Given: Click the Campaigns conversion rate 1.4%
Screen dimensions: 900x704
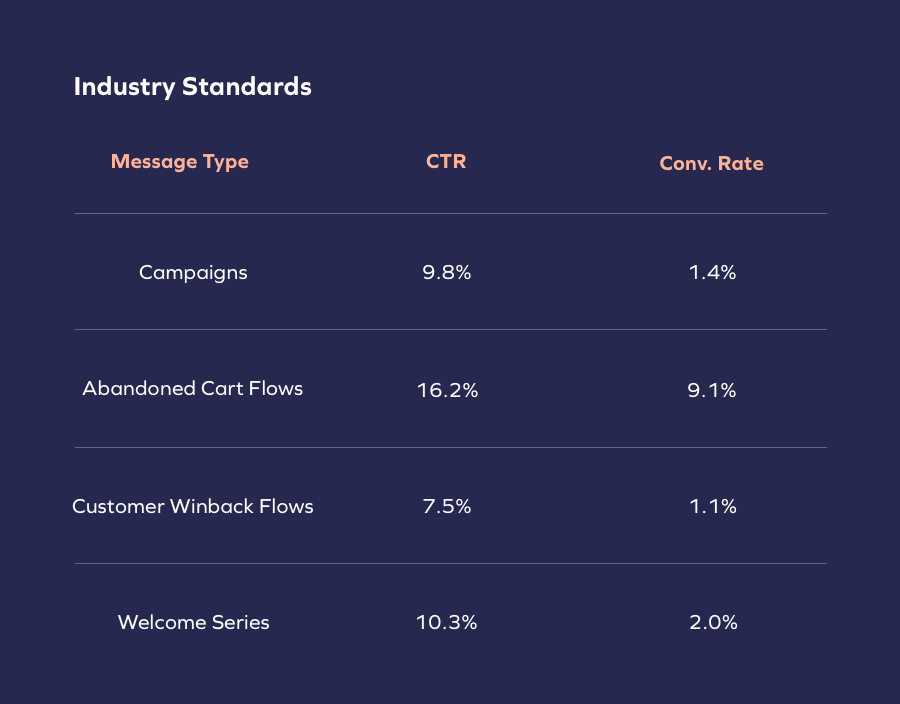Looking at the screenshot, I should [712, 272].
